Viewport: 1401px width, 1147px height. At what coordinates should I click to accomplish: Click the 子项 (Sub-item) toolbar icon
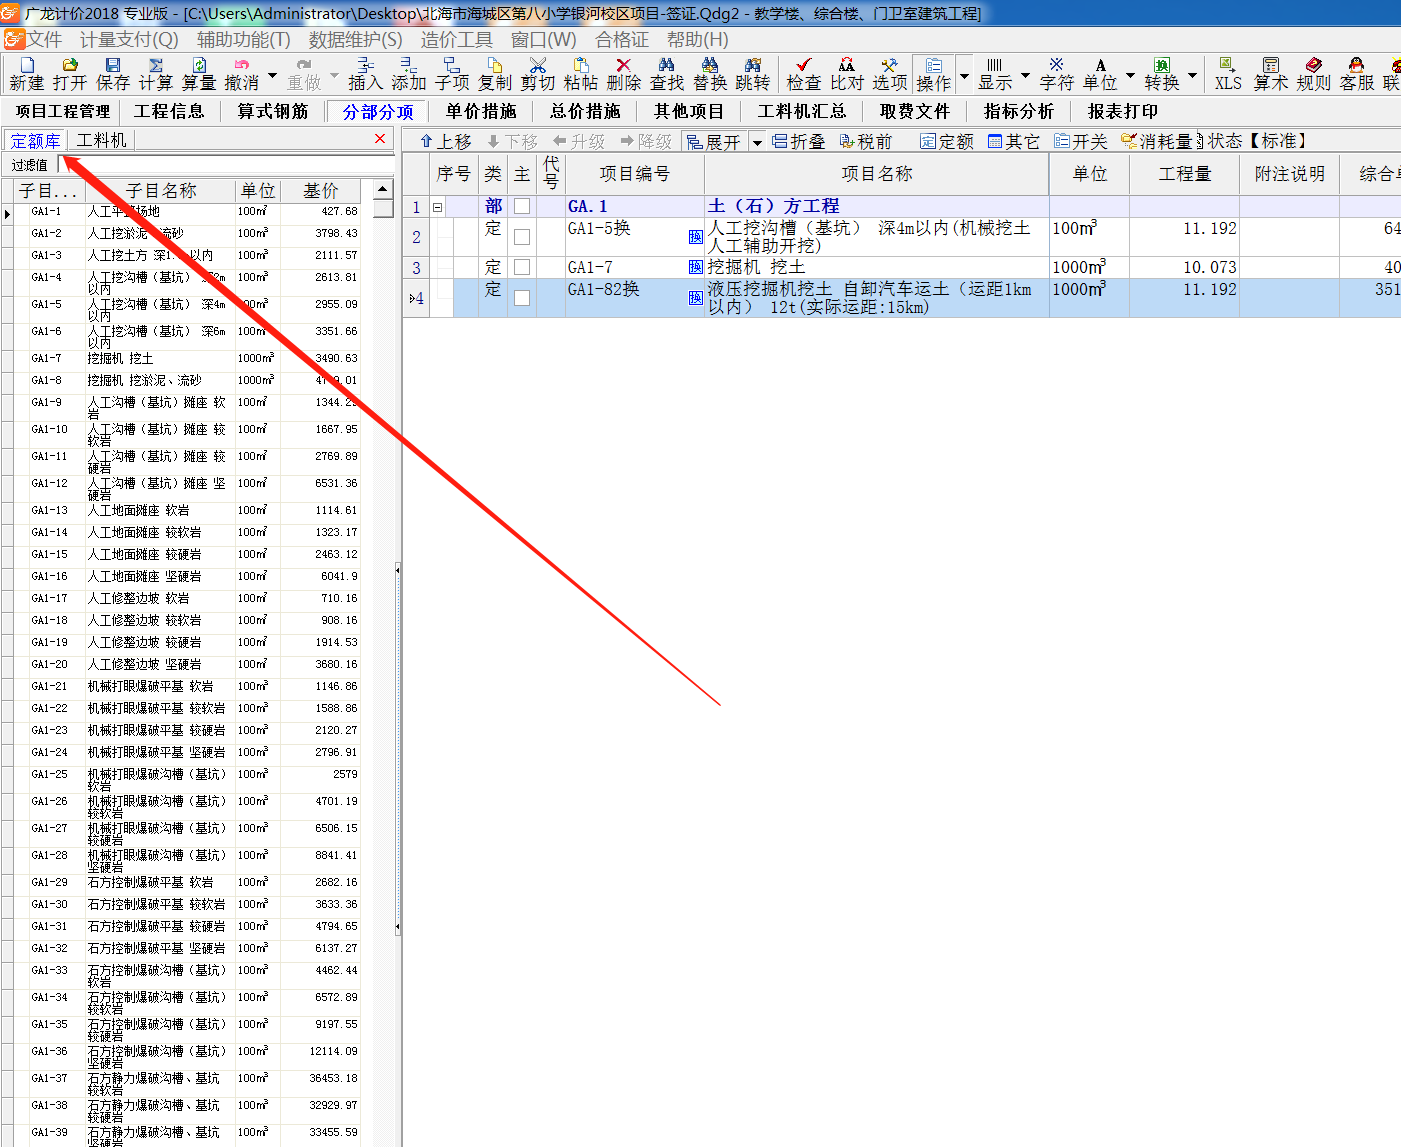pos(452,74)
